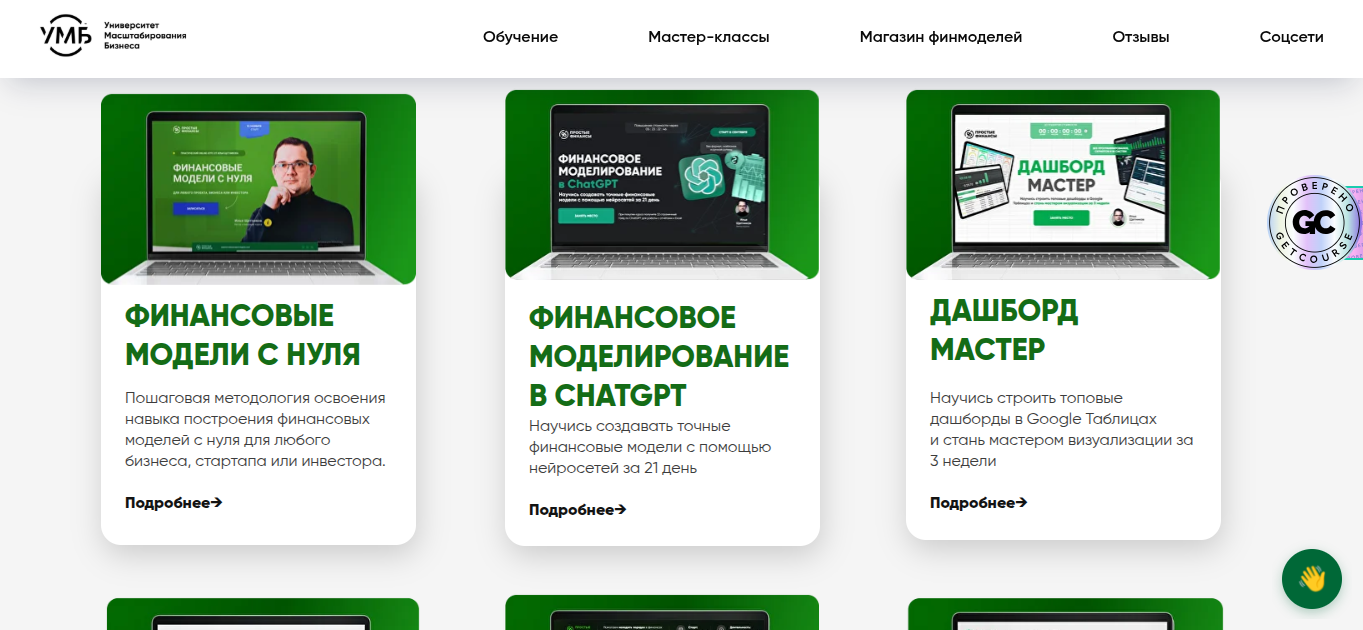Click the ФИНАНСОВОЕ МОДЕЛИРОВАНИЕ В CHATGPT heading
This screenshot has width=1363, height=630.
click(659, 356)
